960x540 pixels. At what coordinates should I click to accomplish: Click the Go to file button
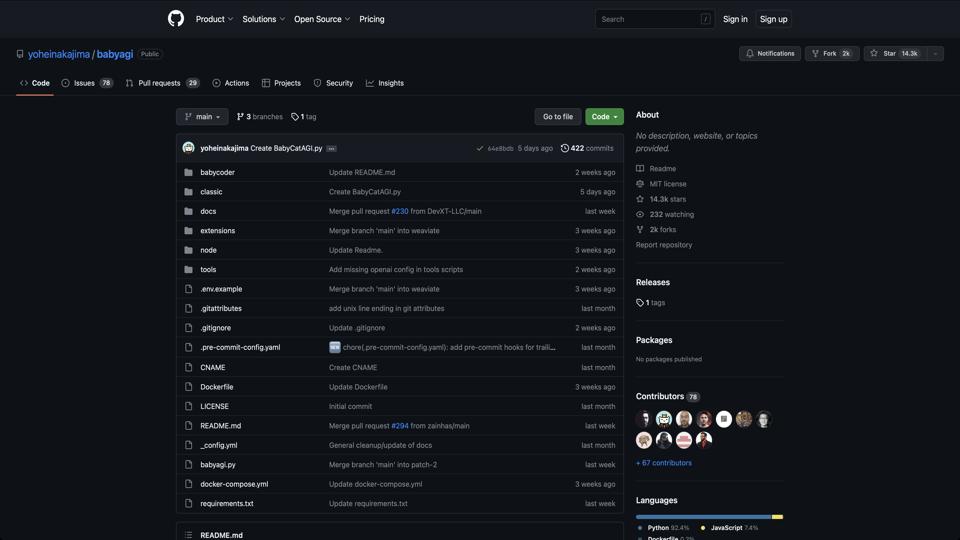pos(557,117)
